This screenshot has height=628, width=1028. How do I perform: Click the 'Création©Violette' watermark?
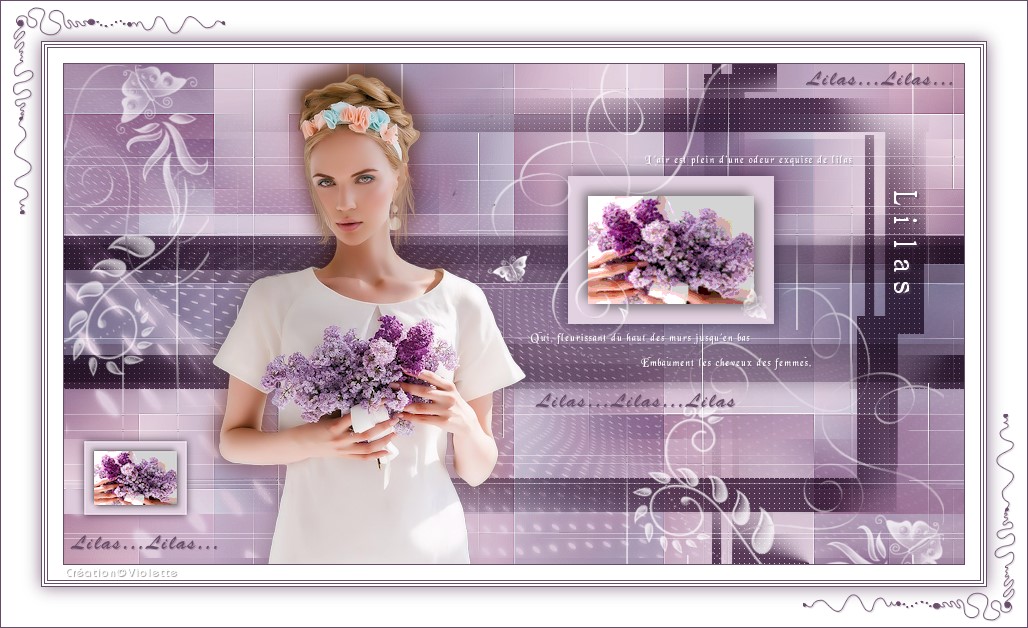click(121, 573)
